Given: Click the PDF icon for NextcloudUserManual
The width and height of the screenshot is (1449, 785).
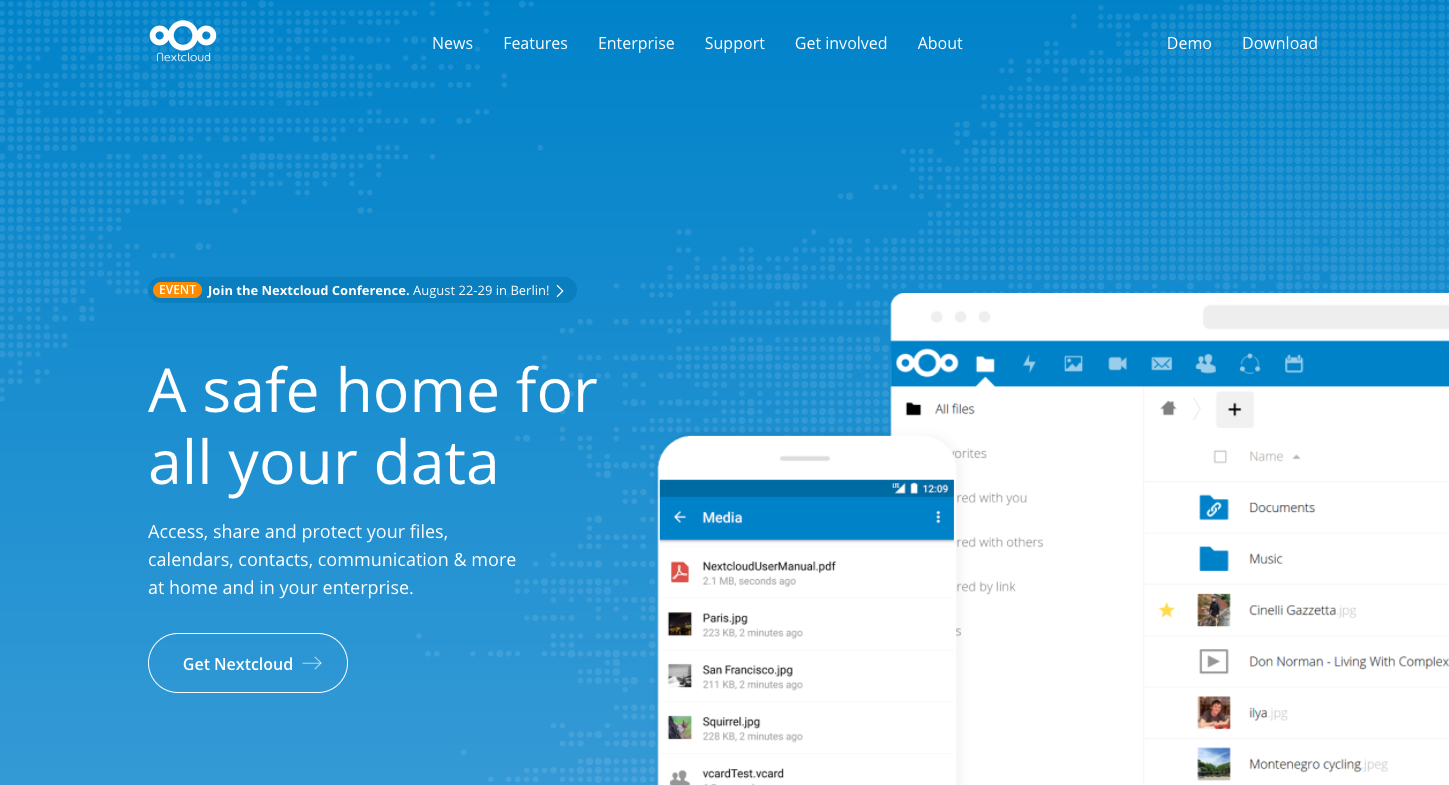Looking at the screenshot, I should (x=680, y=572).
